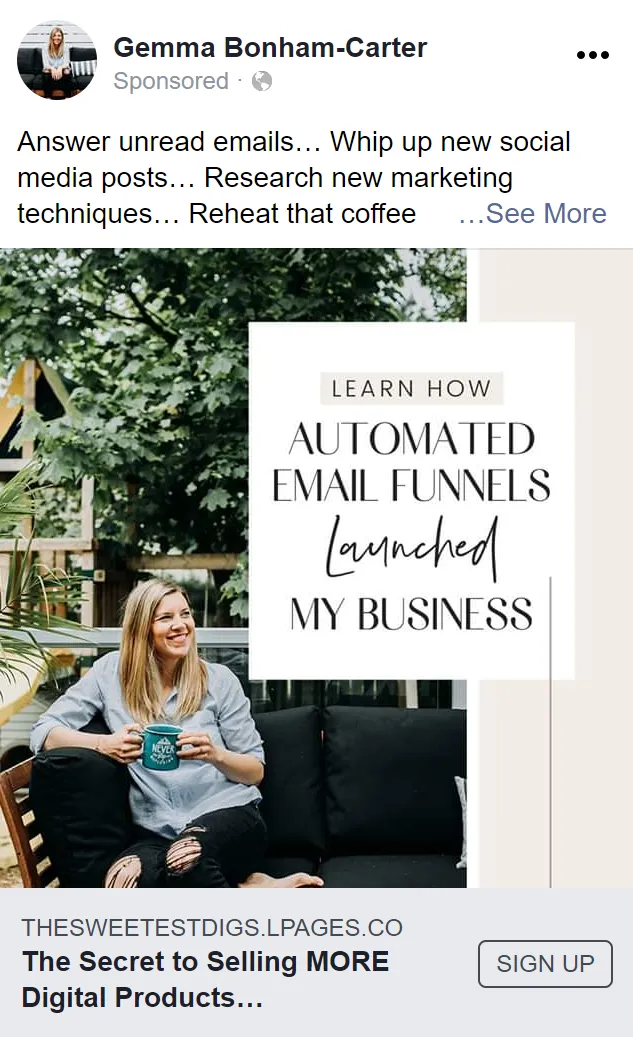This screenshot has height=1037, width=633.
Task: Click the Sponsored label
Action: coord(171,81)
